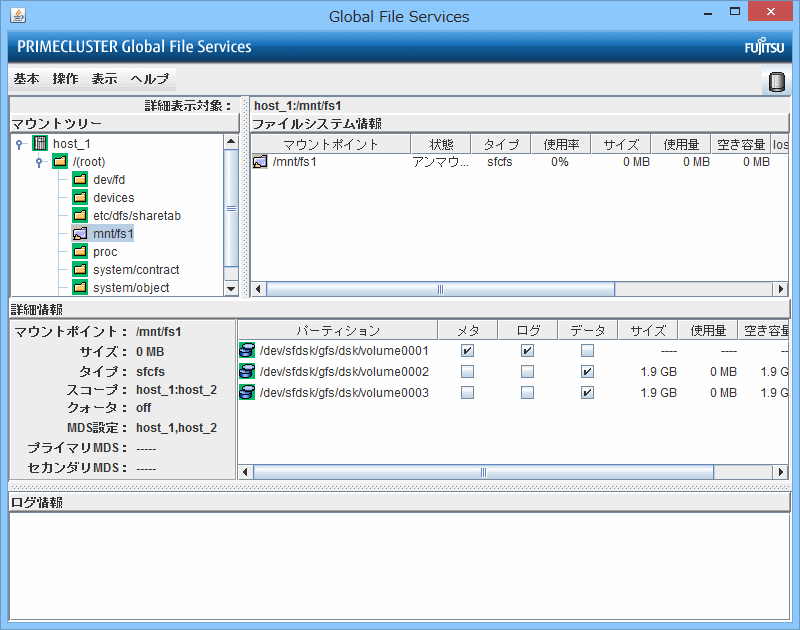The height and width of the screenshot is (630, 800).
Task: Click the devices folder icon
Action: click(80, 197)
